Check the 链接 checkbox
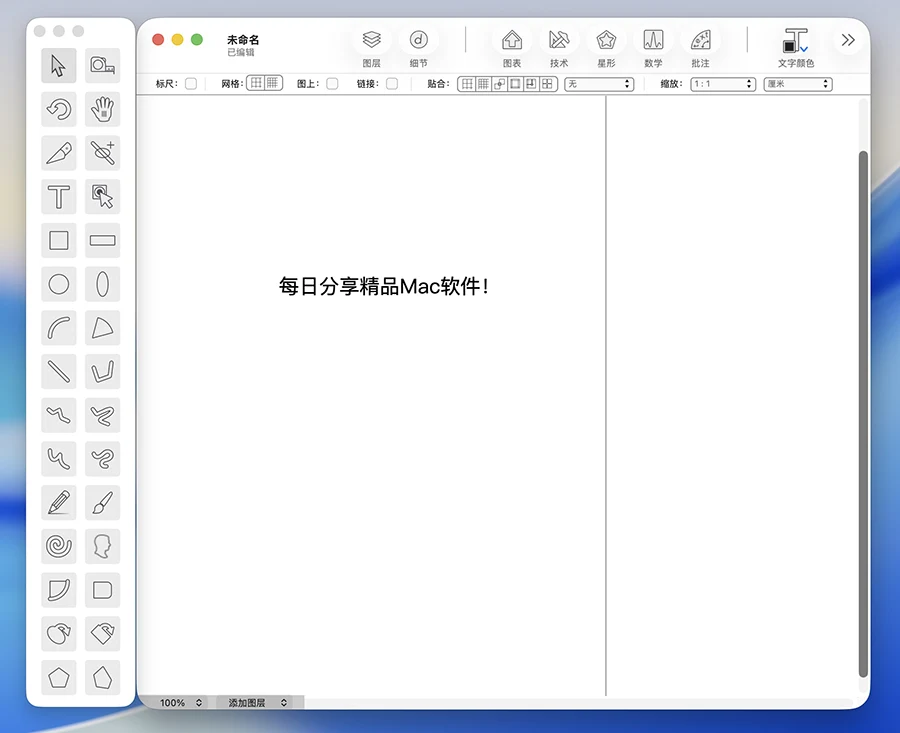Image resolution: width=900 pixels, height=733 pixels. coord(392,84)
